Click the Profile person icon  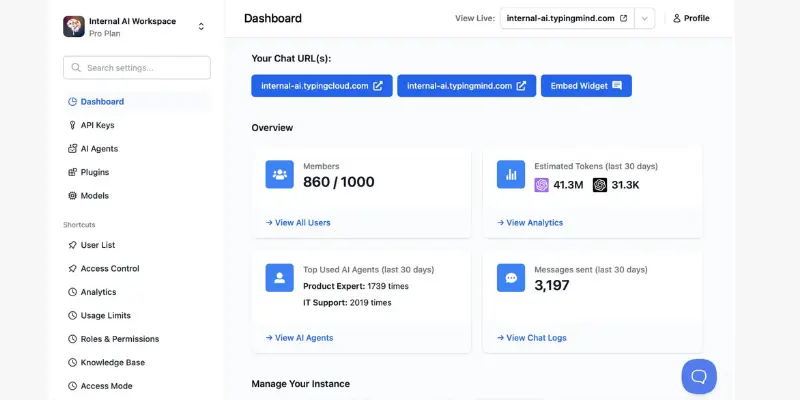click(x=677, y=18)
